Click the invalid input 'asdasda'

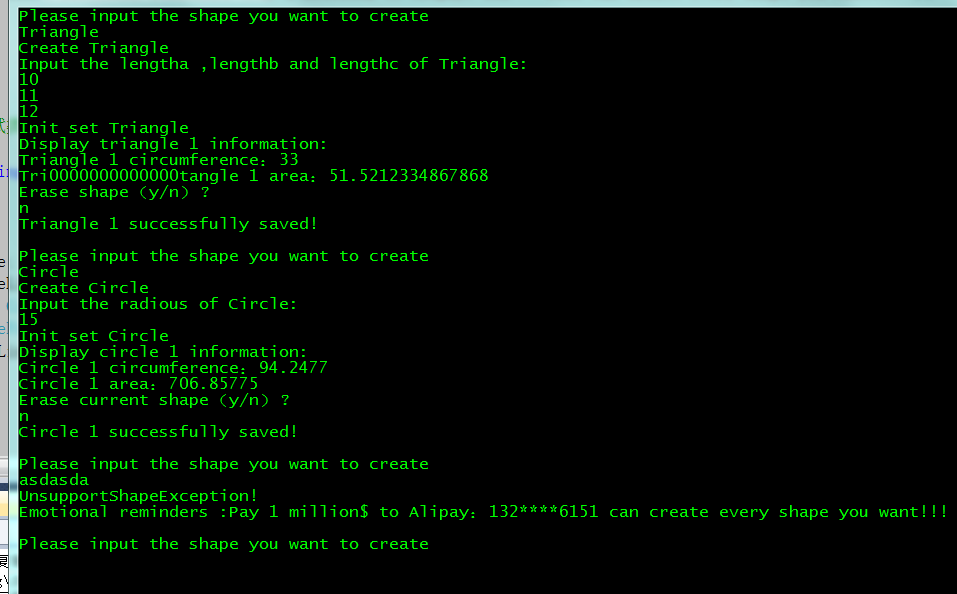click(54, 480)
